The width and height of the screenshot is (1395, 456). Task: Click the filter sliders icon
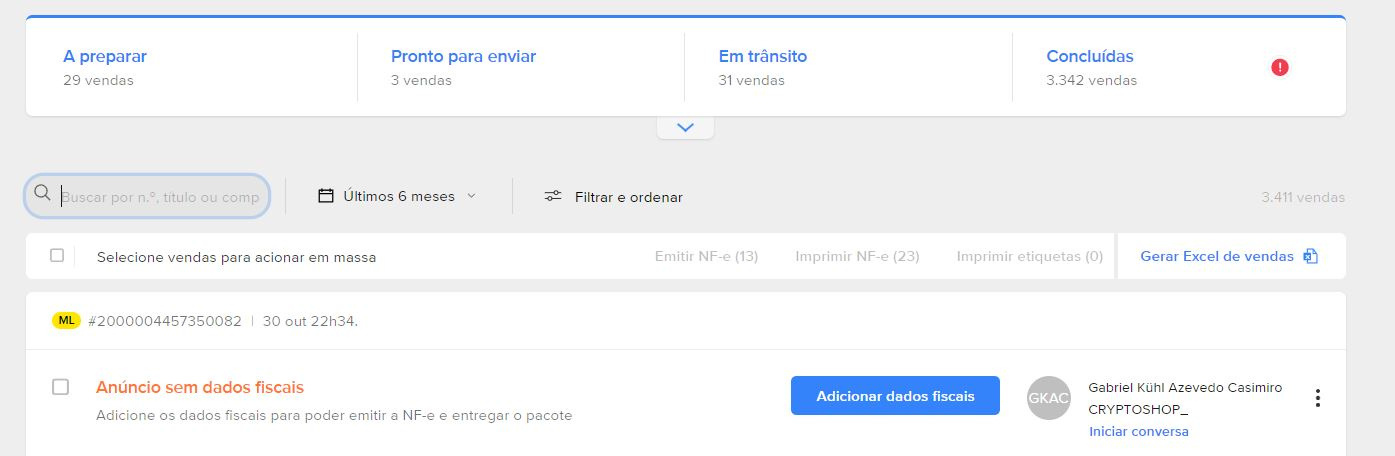553,196
